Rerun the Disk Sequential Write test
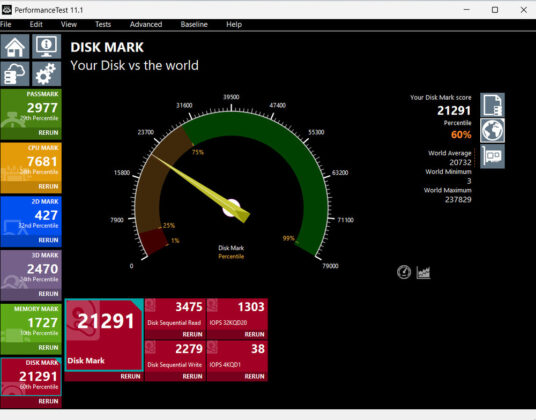 click(192, 376)
